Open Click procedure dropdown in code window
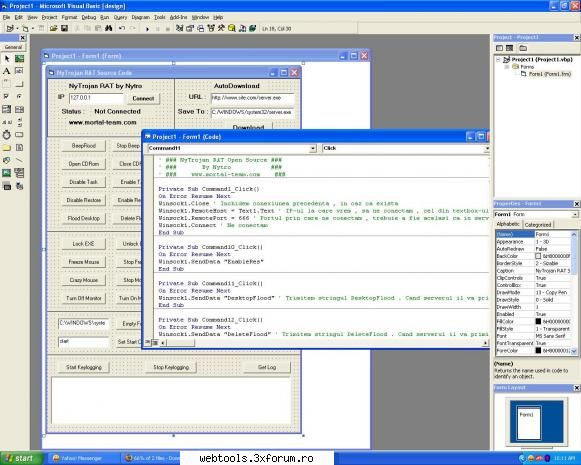The height and width of the screenshot is (465, 581). [x=487, y=148]
